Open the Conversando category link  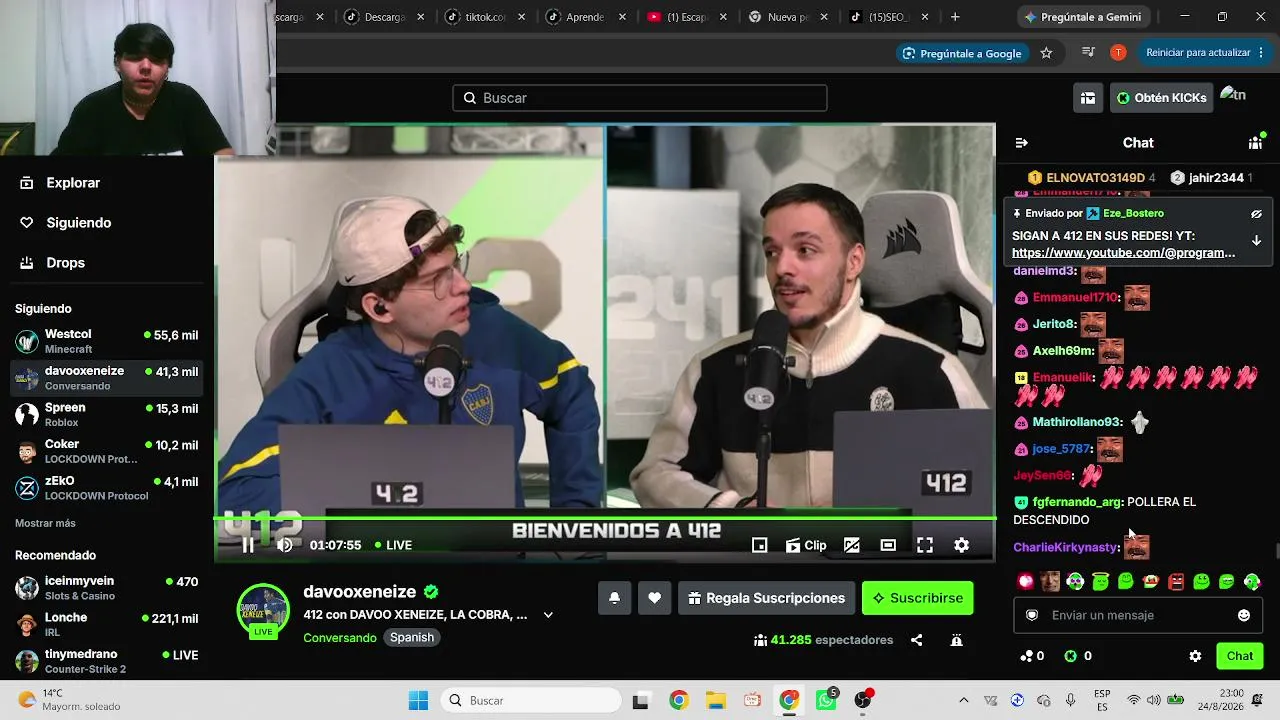340,638
